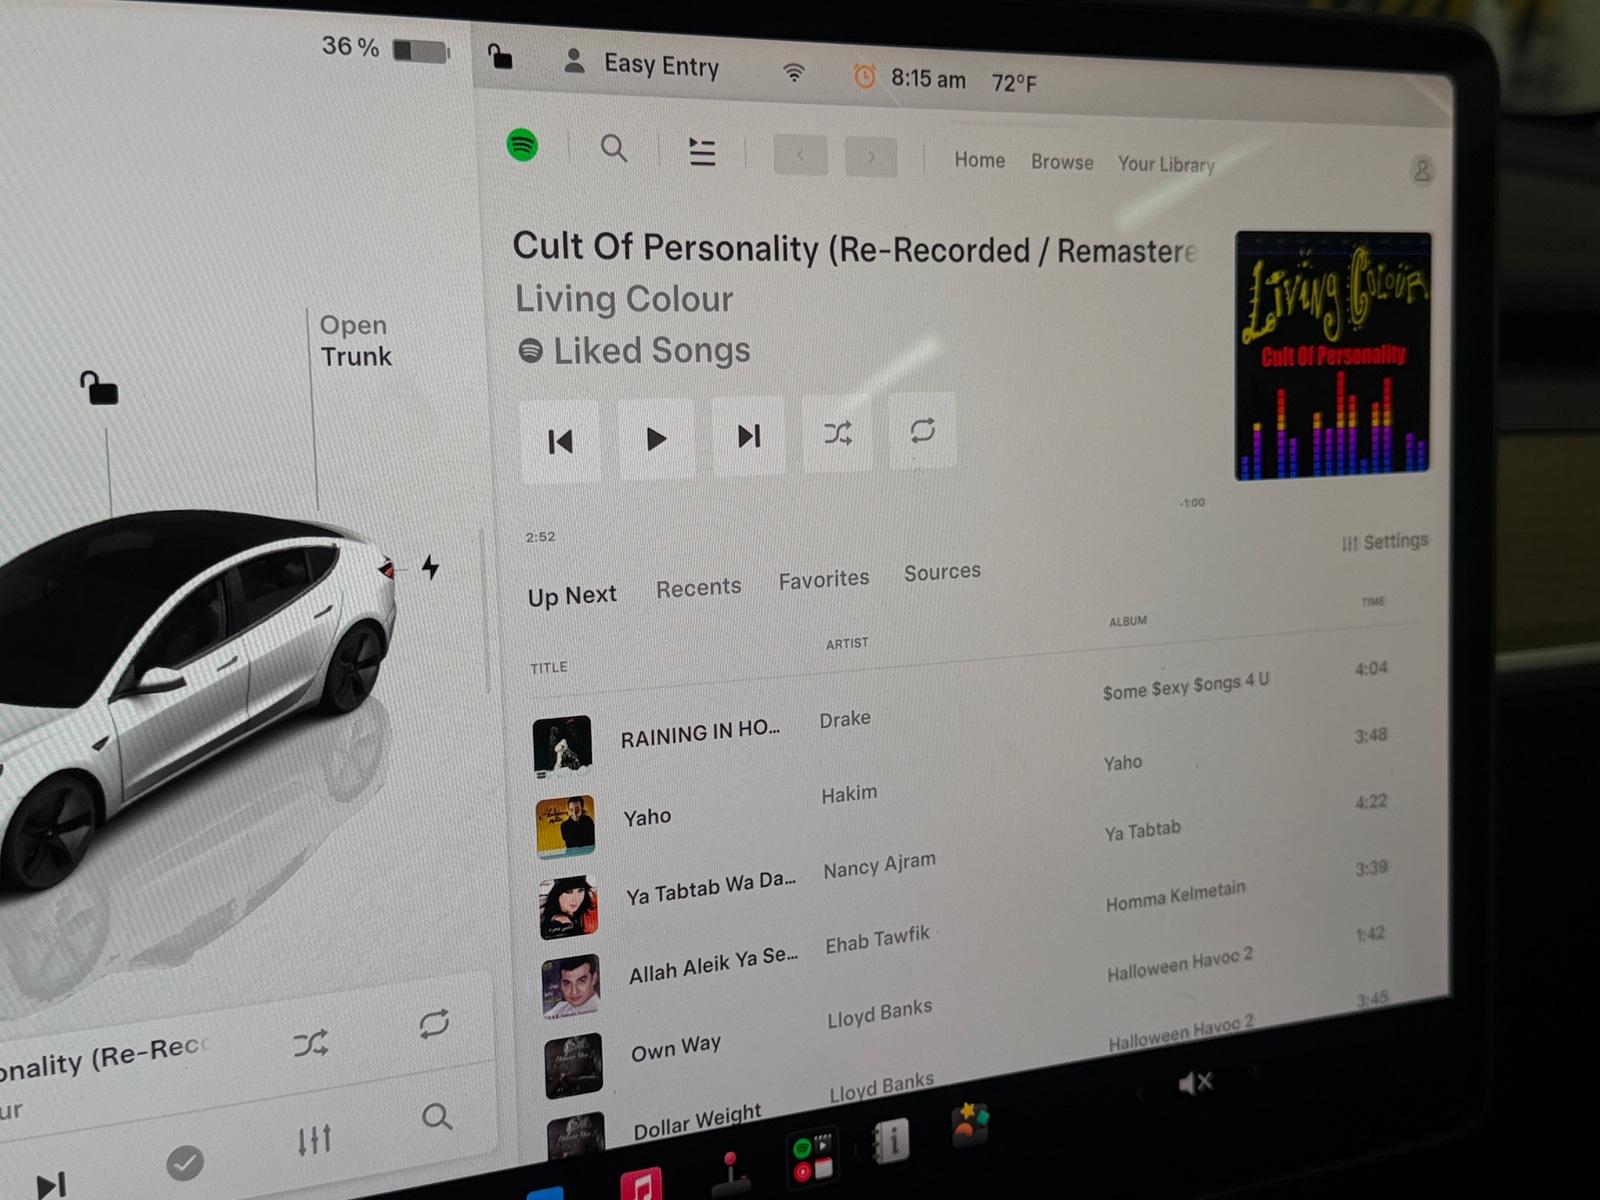Skip to next track in main player
1600x1200 pixels.
(x=748, y=435)
